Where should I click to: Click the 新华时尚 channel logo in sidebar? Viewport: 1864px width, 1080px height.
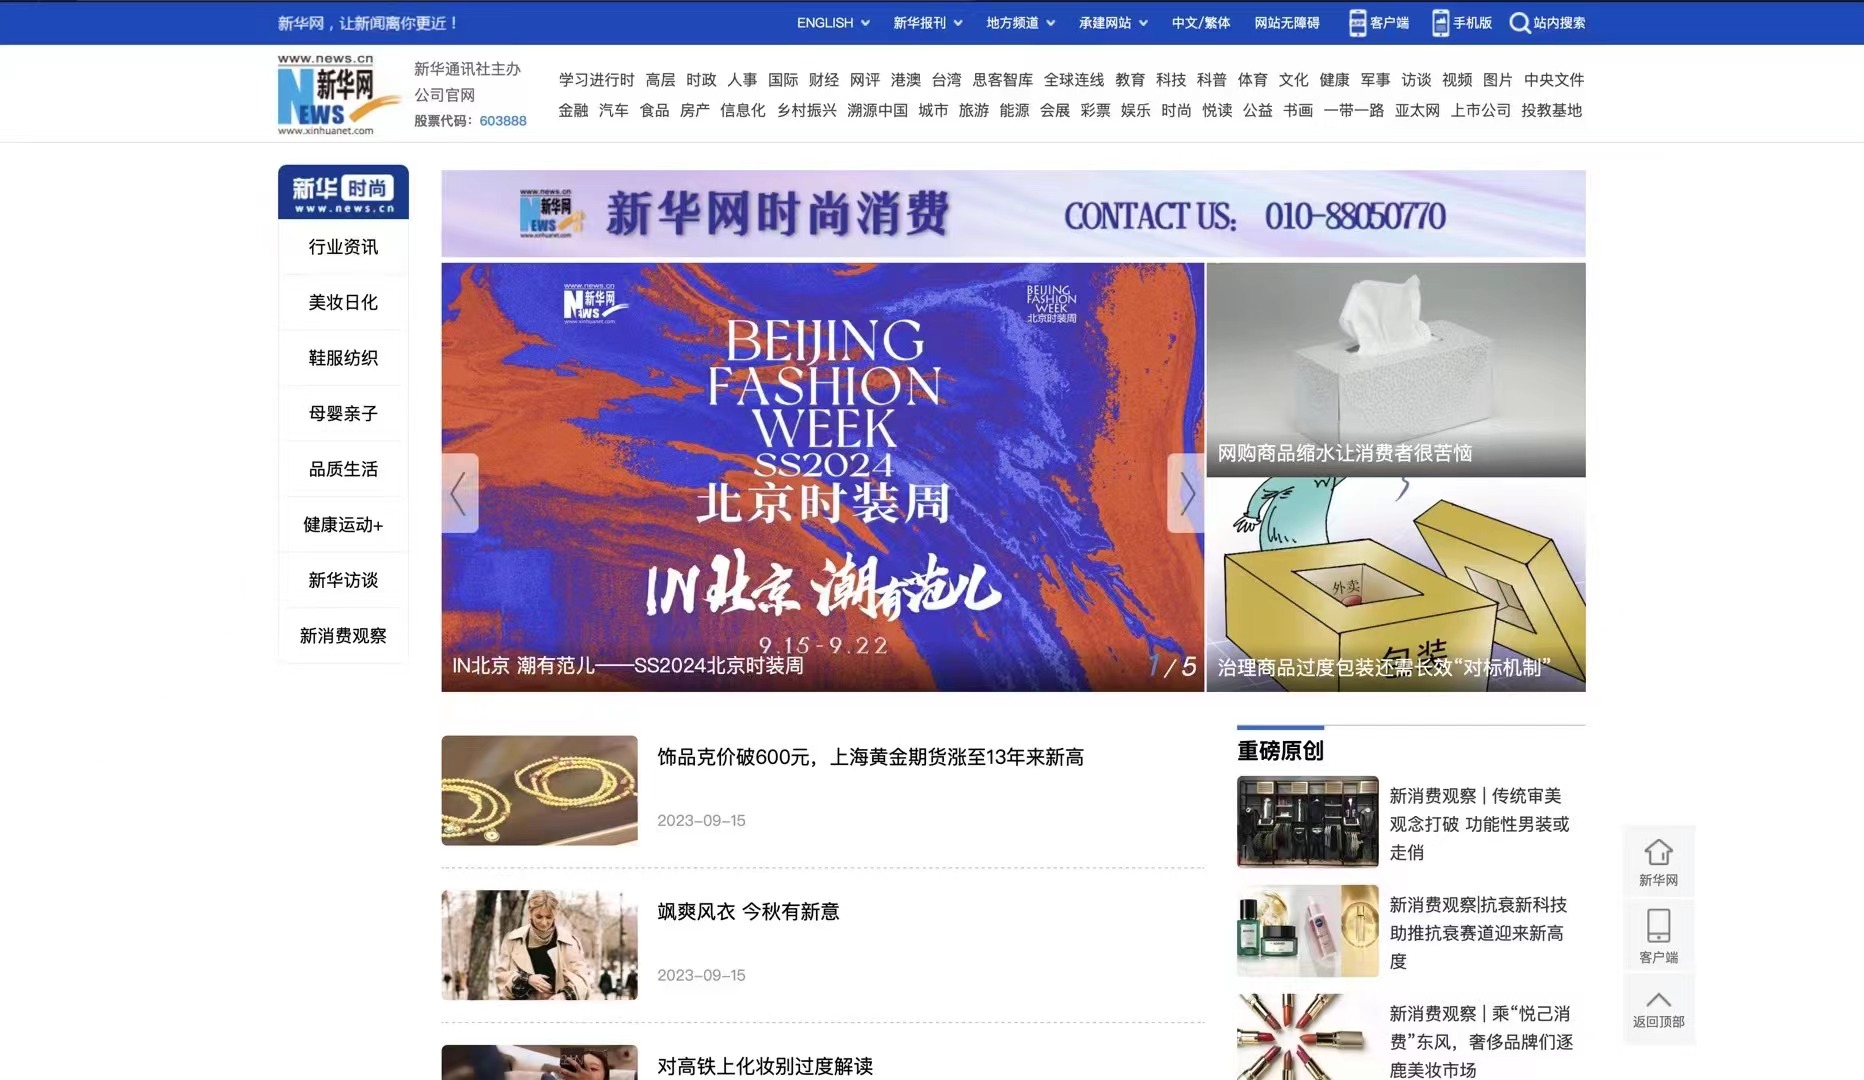point(343,192)
